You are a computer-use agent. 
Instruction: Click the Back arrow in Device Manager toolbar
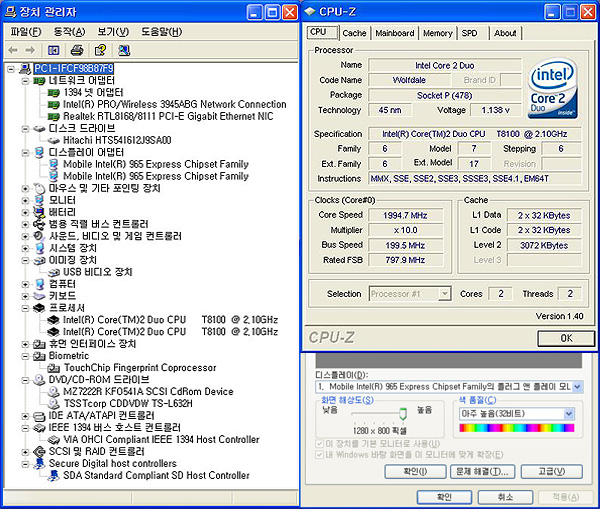[x=13, y=50]
